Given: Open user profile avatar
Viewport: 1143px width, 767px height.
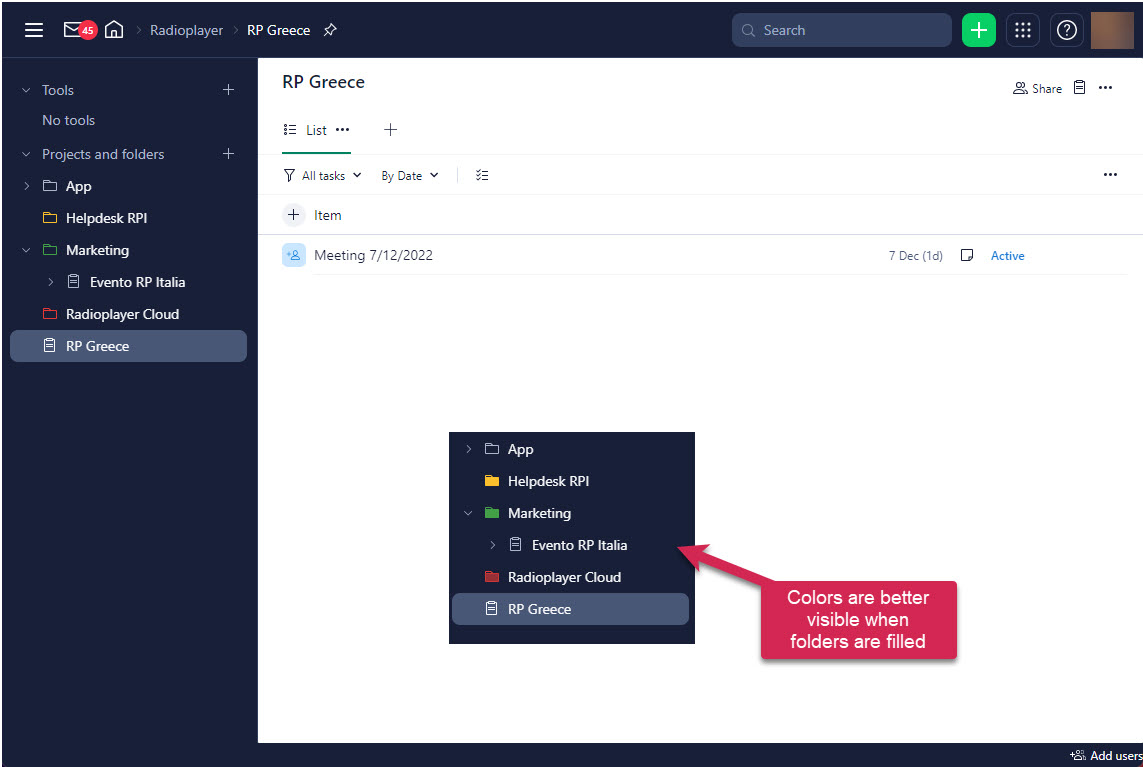Looking at the screenshot, I should coord(1111,30).
